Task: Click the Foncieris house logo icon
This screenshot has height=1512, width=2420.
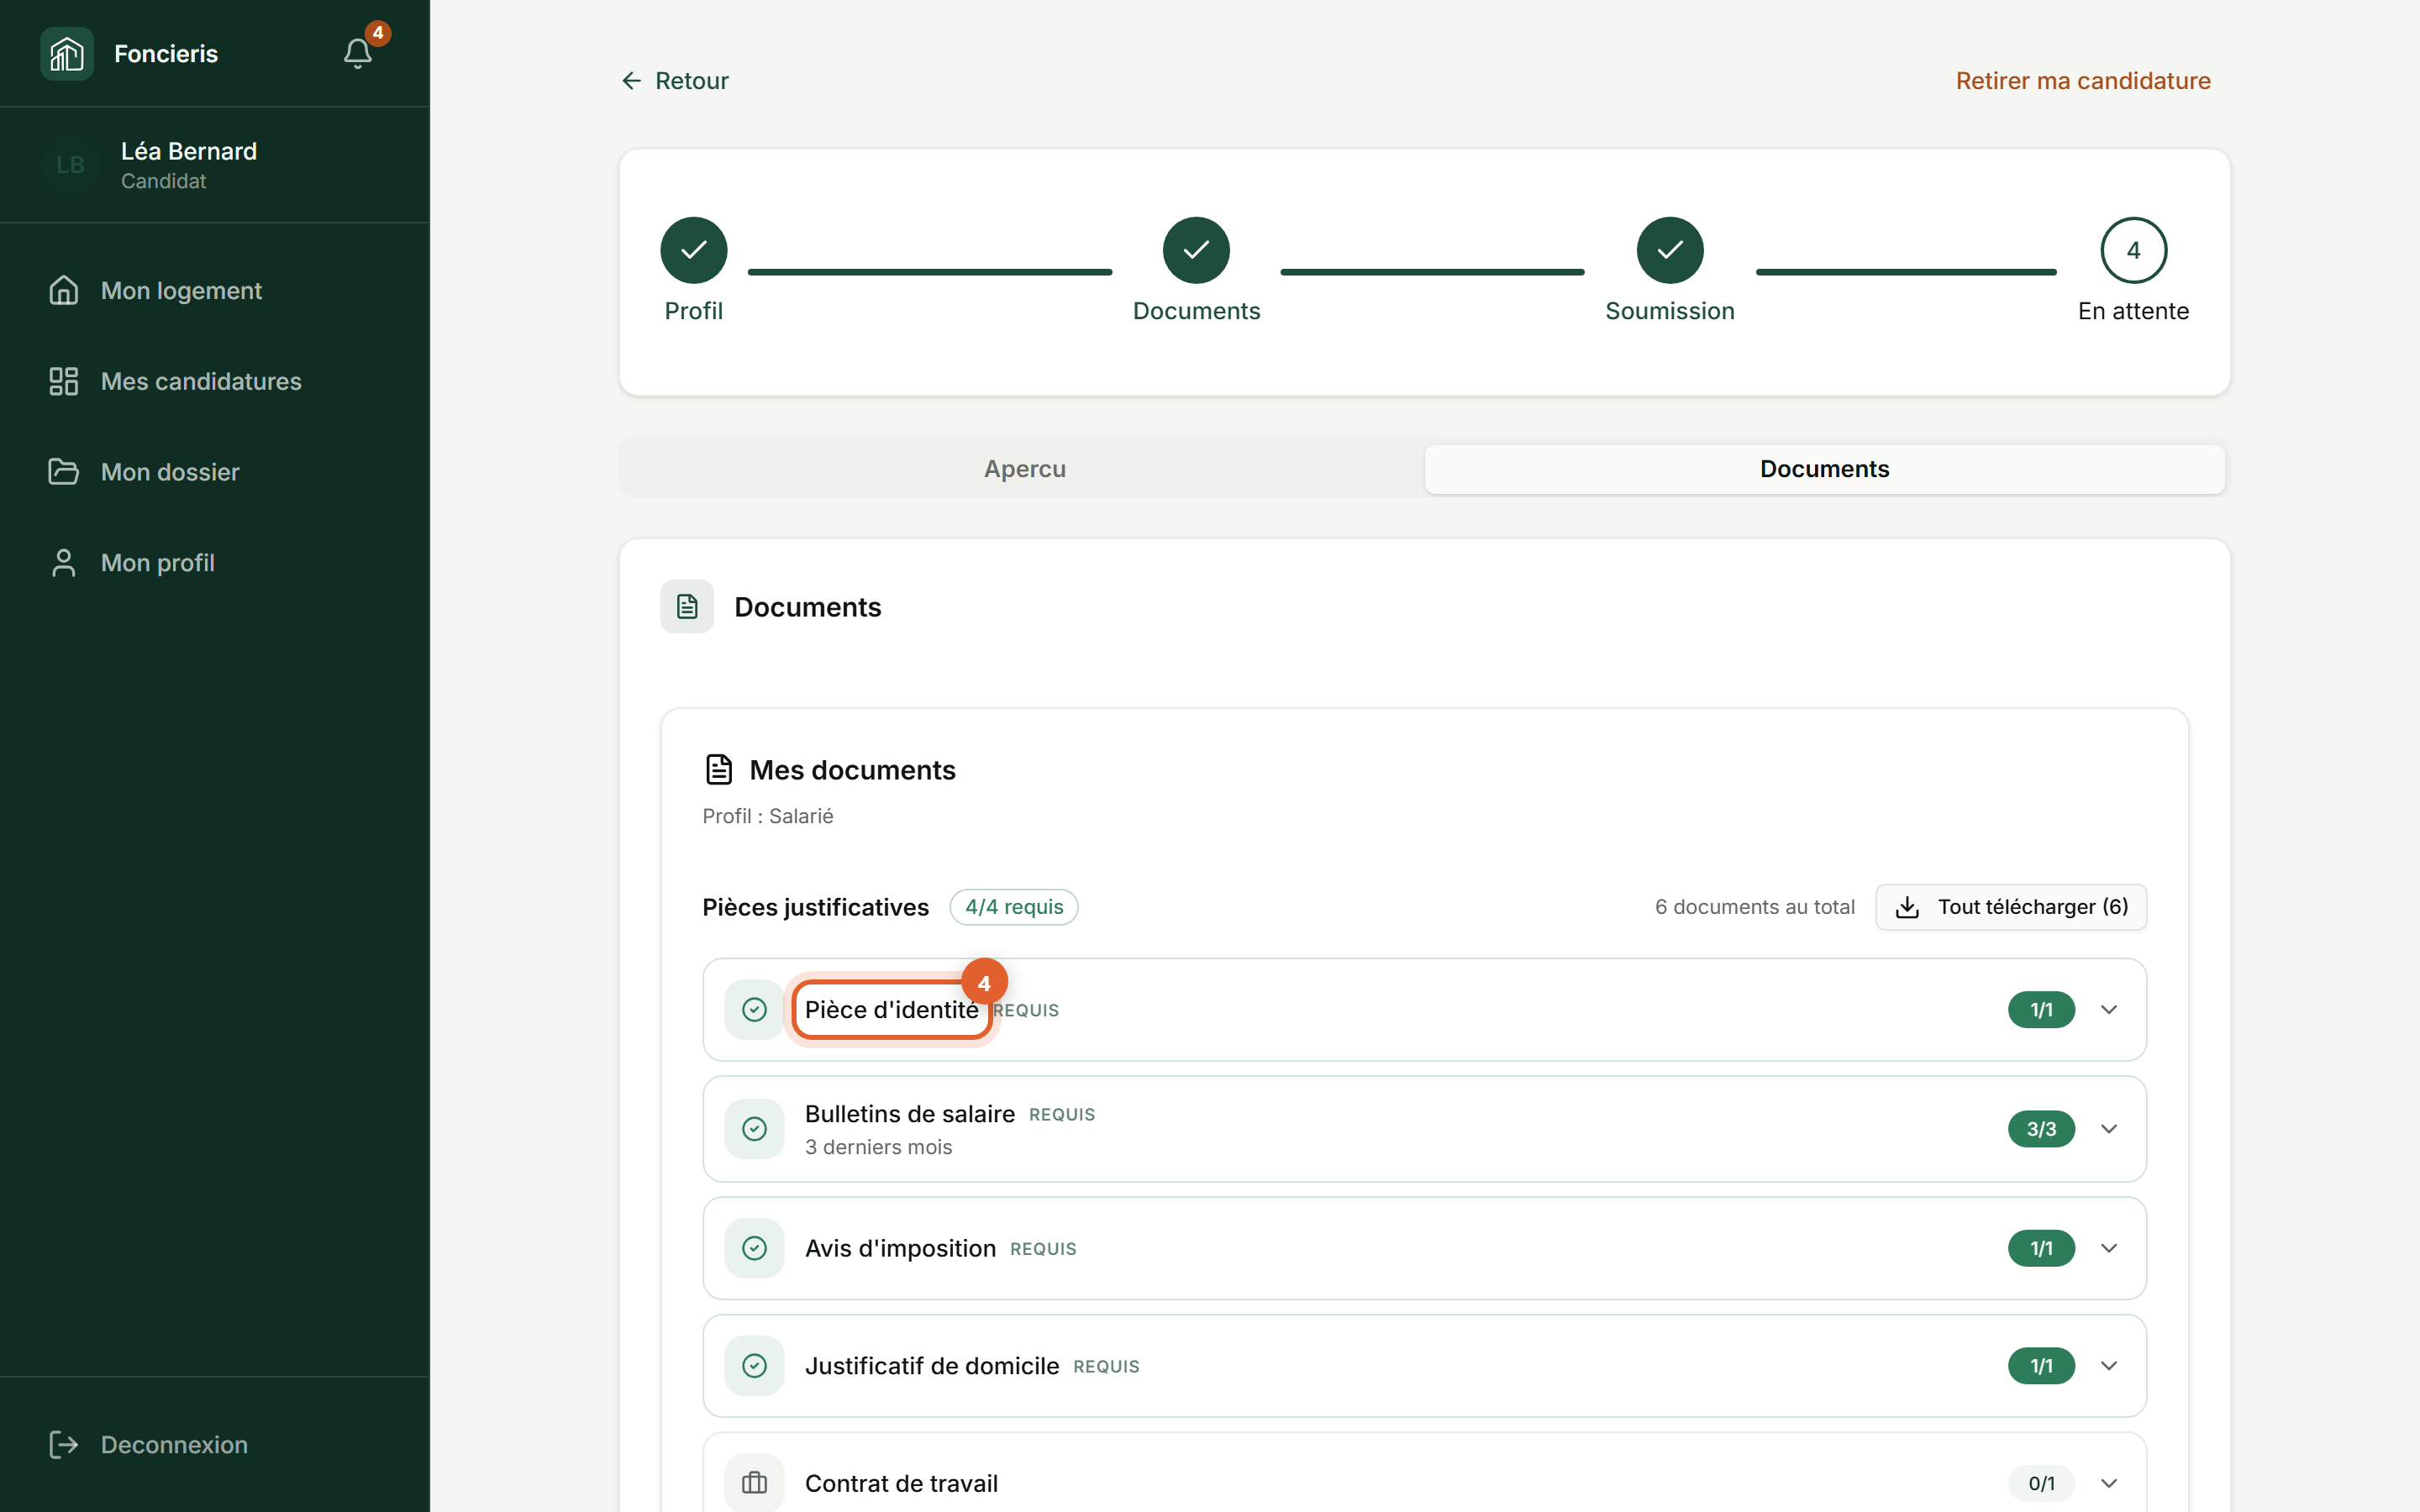Action: point(67,54)
